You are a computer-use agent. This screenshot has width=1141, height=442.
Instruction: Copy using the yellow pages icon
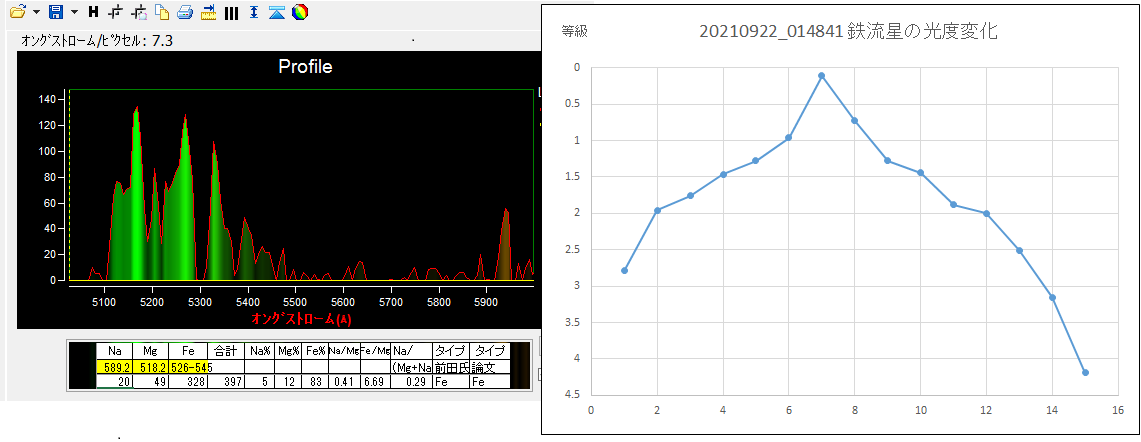162,12
